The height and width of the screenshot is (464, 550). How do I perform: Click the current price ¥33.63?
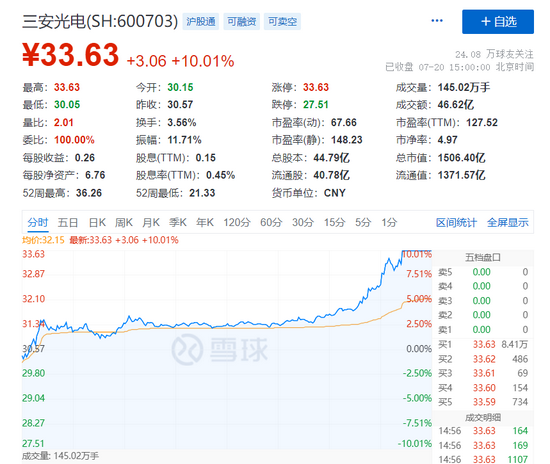pos(71,55)
